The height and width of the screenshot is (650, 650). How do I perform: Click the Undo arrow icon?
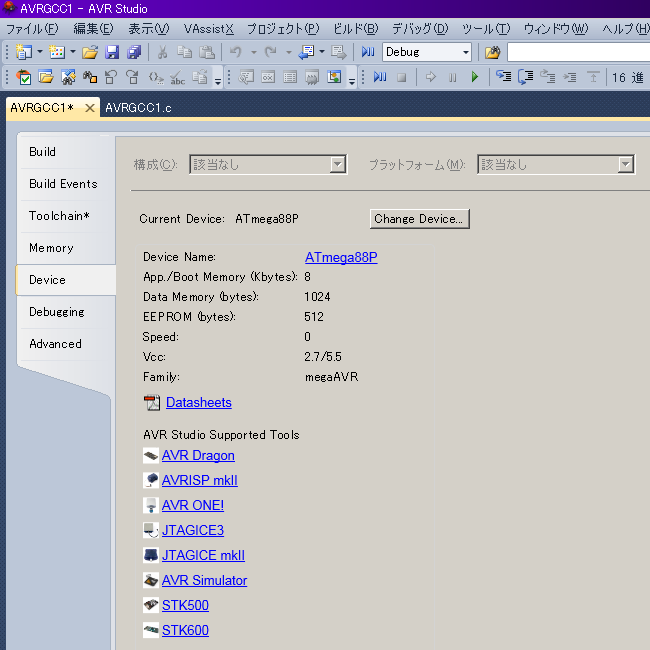tap(235, 52)
